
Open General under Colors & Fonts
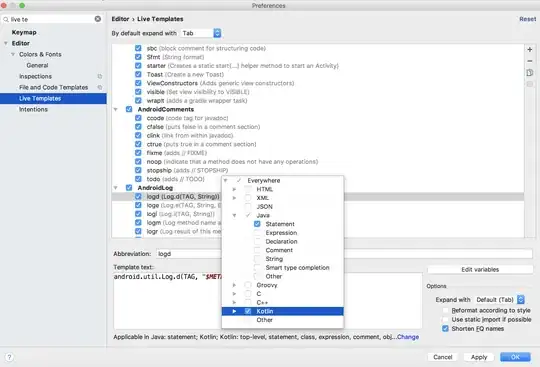pos(37,65)
